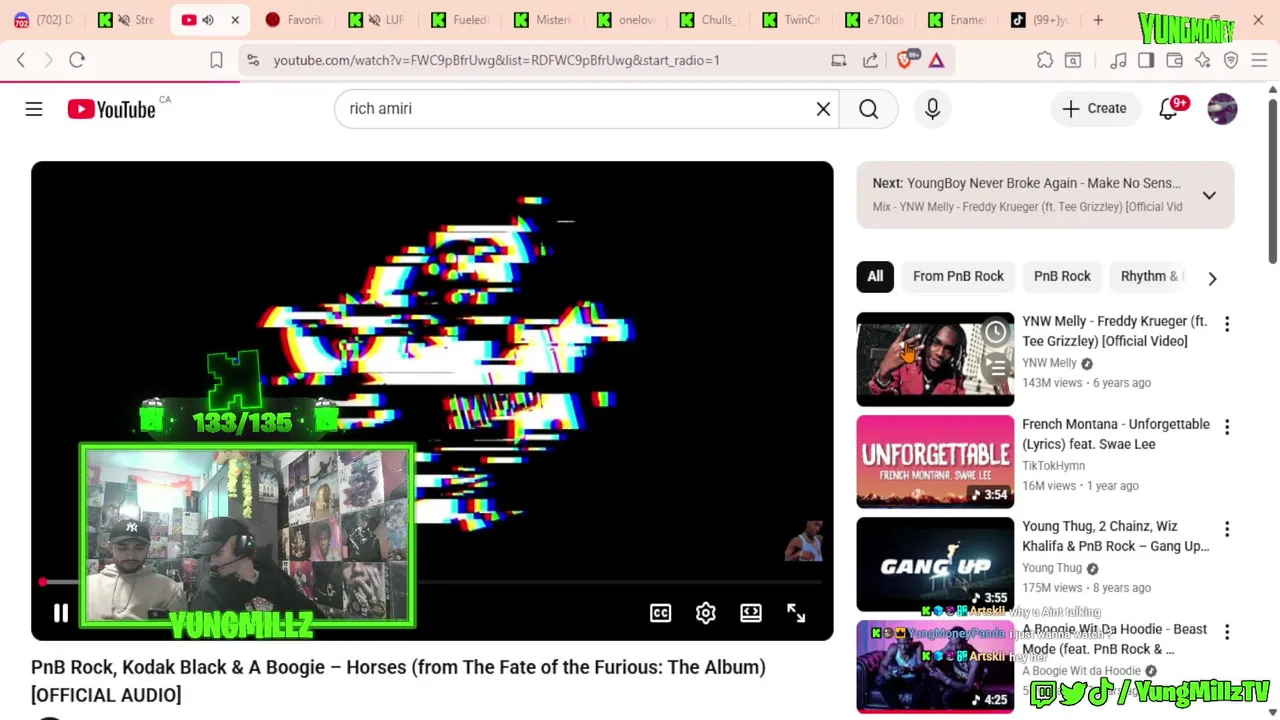Open the YNW Melly Freddy Krueger thumbnail

pyautogui.click(x=935, y=359)
